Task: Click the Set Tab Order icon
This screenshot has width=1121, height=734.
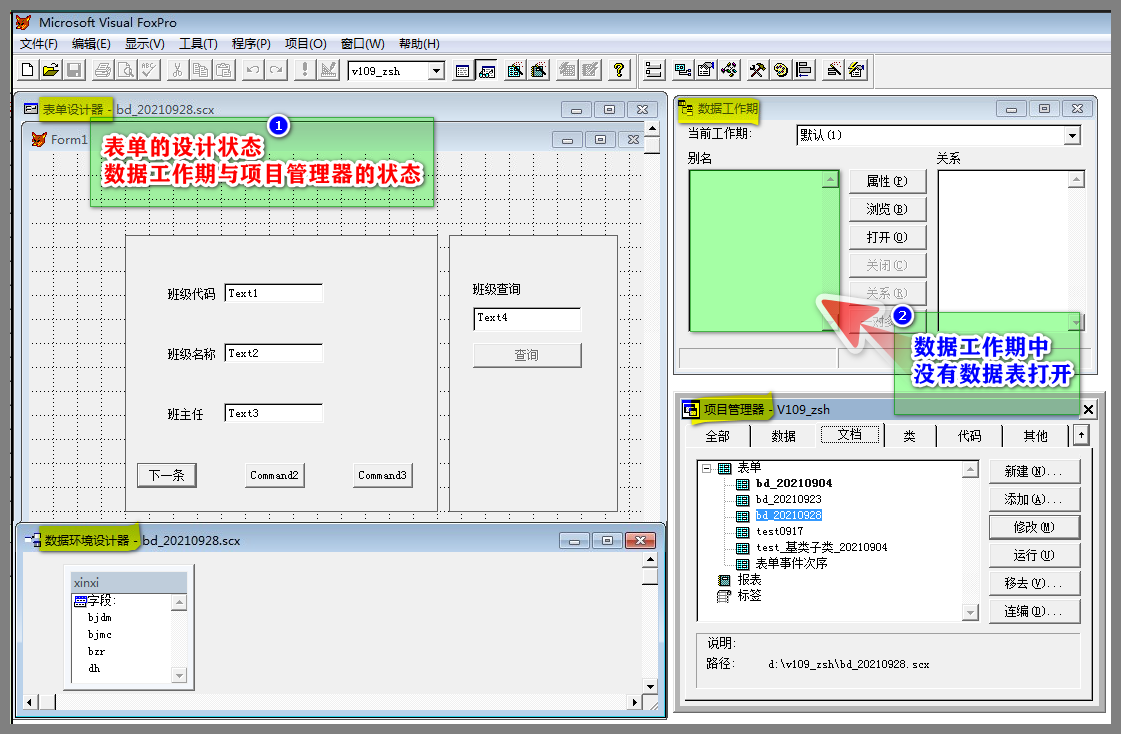Action: click(x=653, y=70)
